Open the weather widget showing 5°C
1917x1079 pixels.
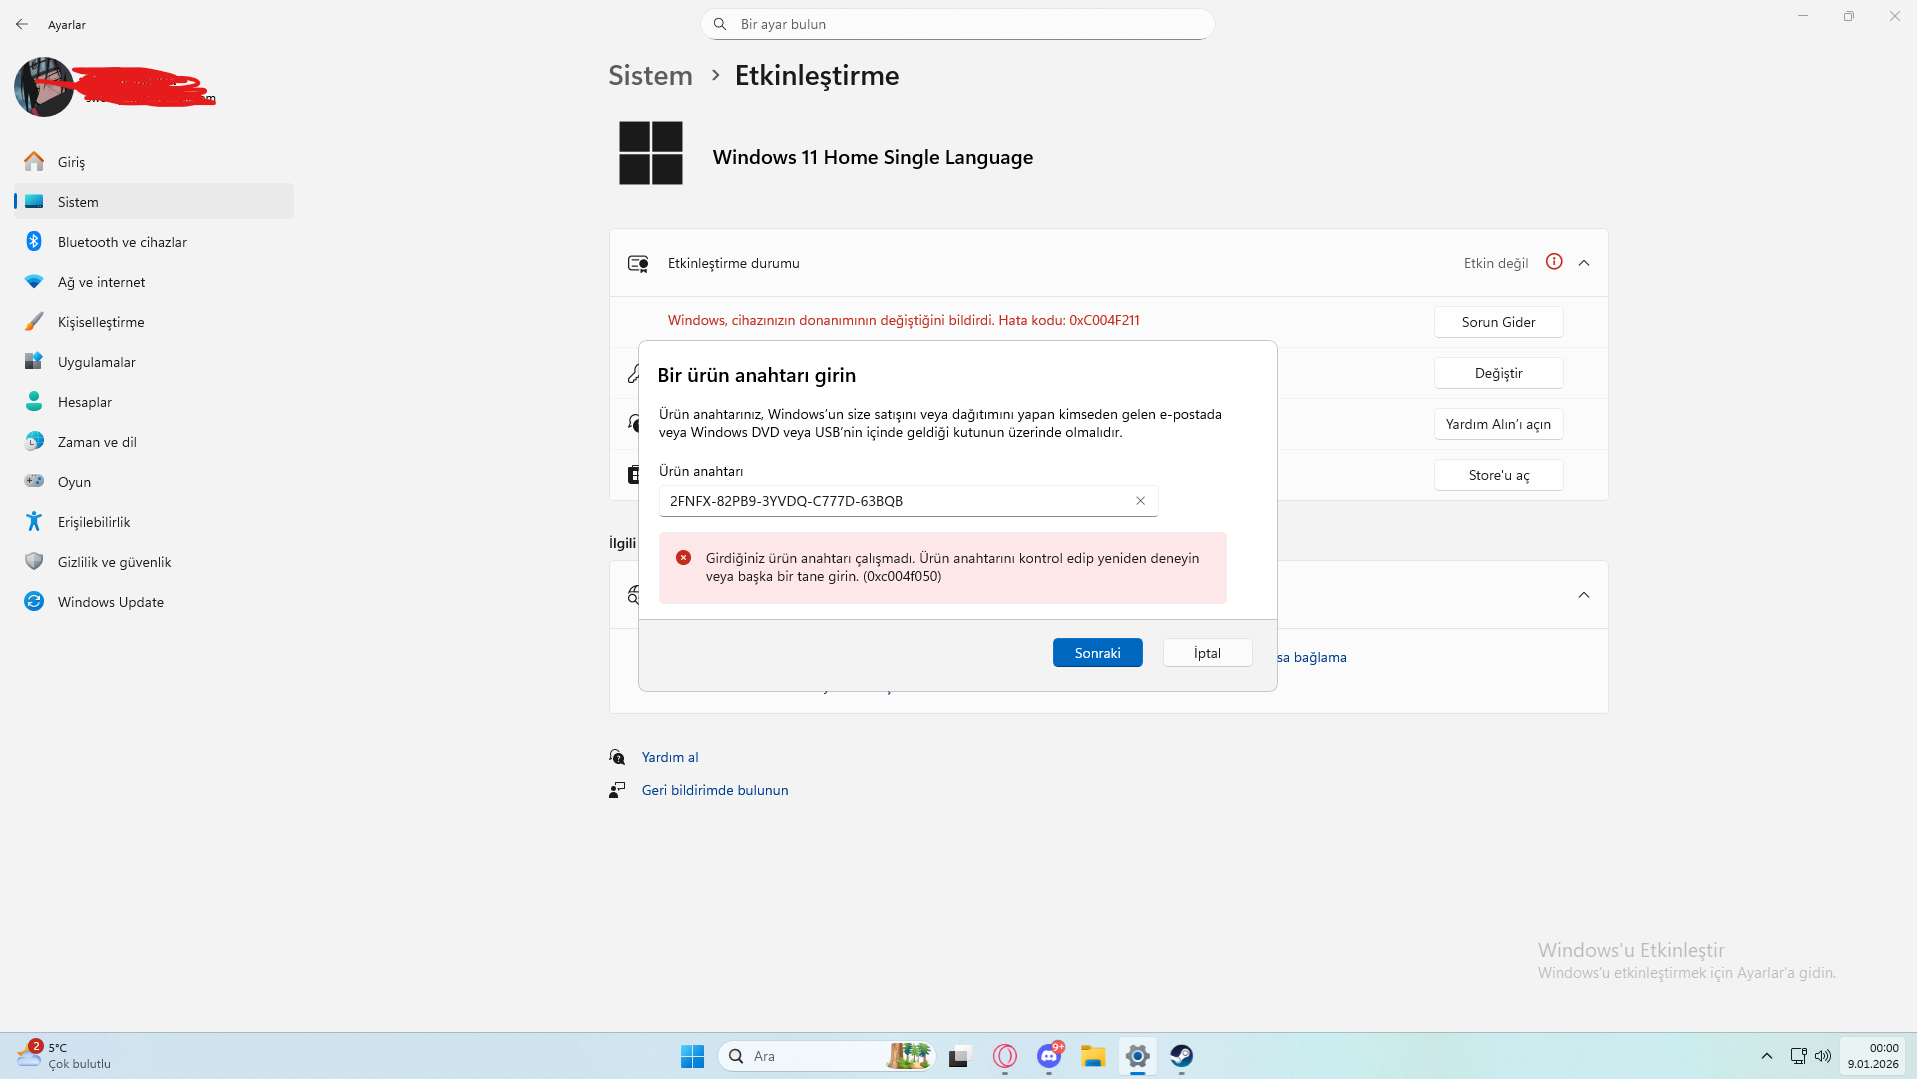[64, 1056]
